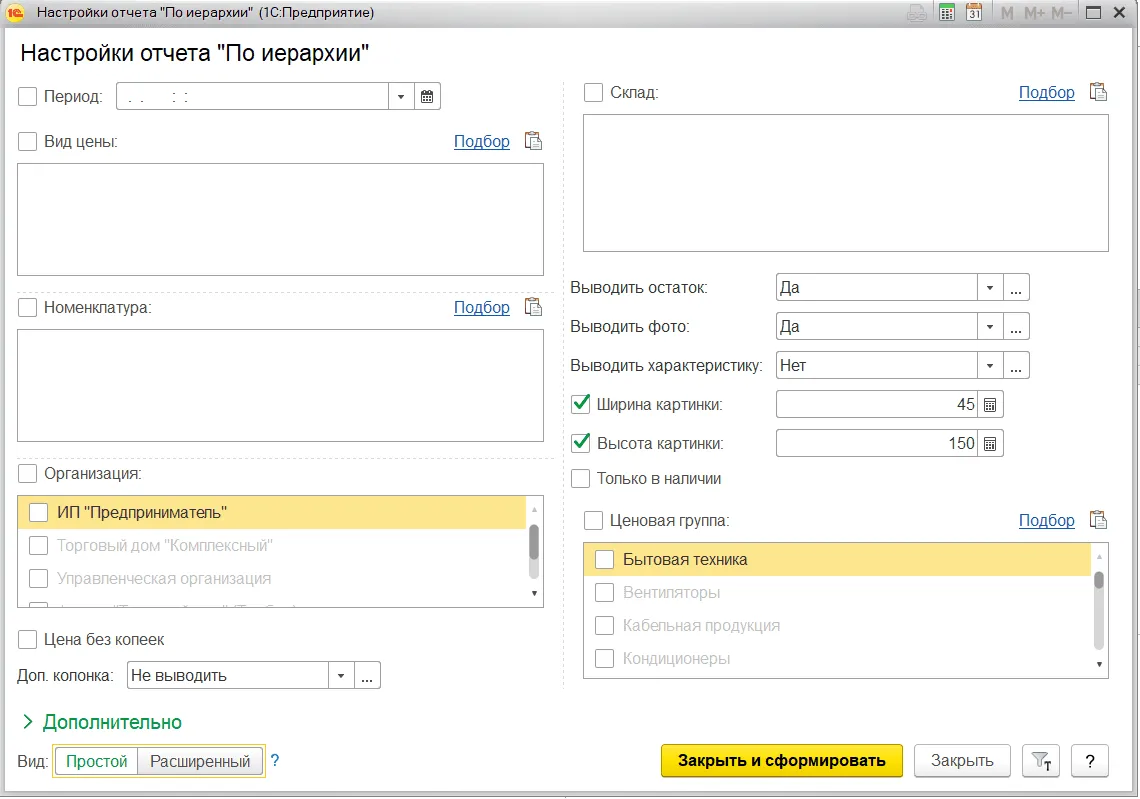The width and height of the screenshot is (1140, 799).
Task: Check ИП "Предприниматель" in organization list
Action: pos(39,513)
